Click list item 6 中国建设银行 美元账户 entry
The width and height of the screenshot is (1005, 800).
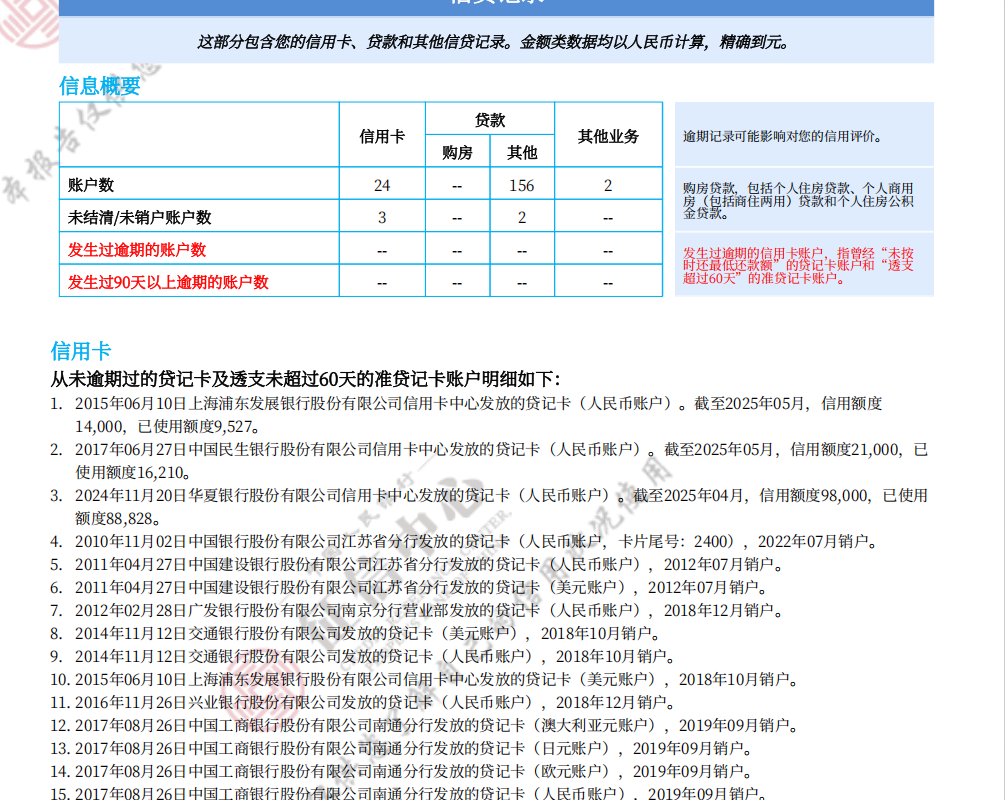point(410,588)
